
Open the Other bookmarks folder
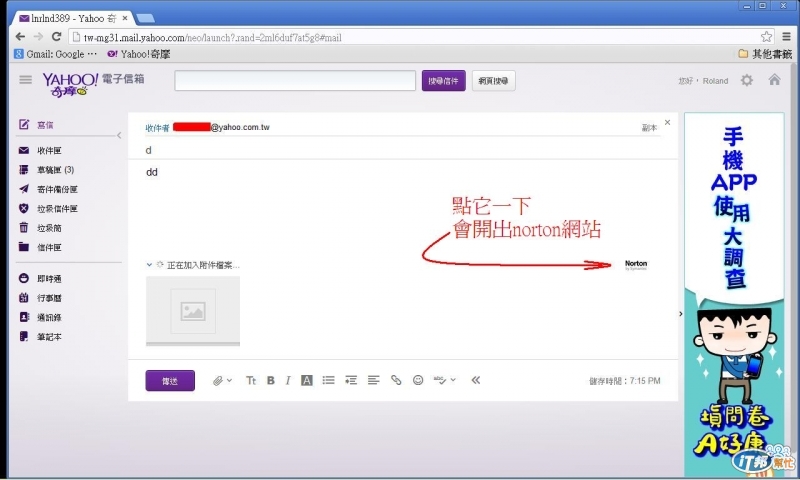click(x=765, y=54)
